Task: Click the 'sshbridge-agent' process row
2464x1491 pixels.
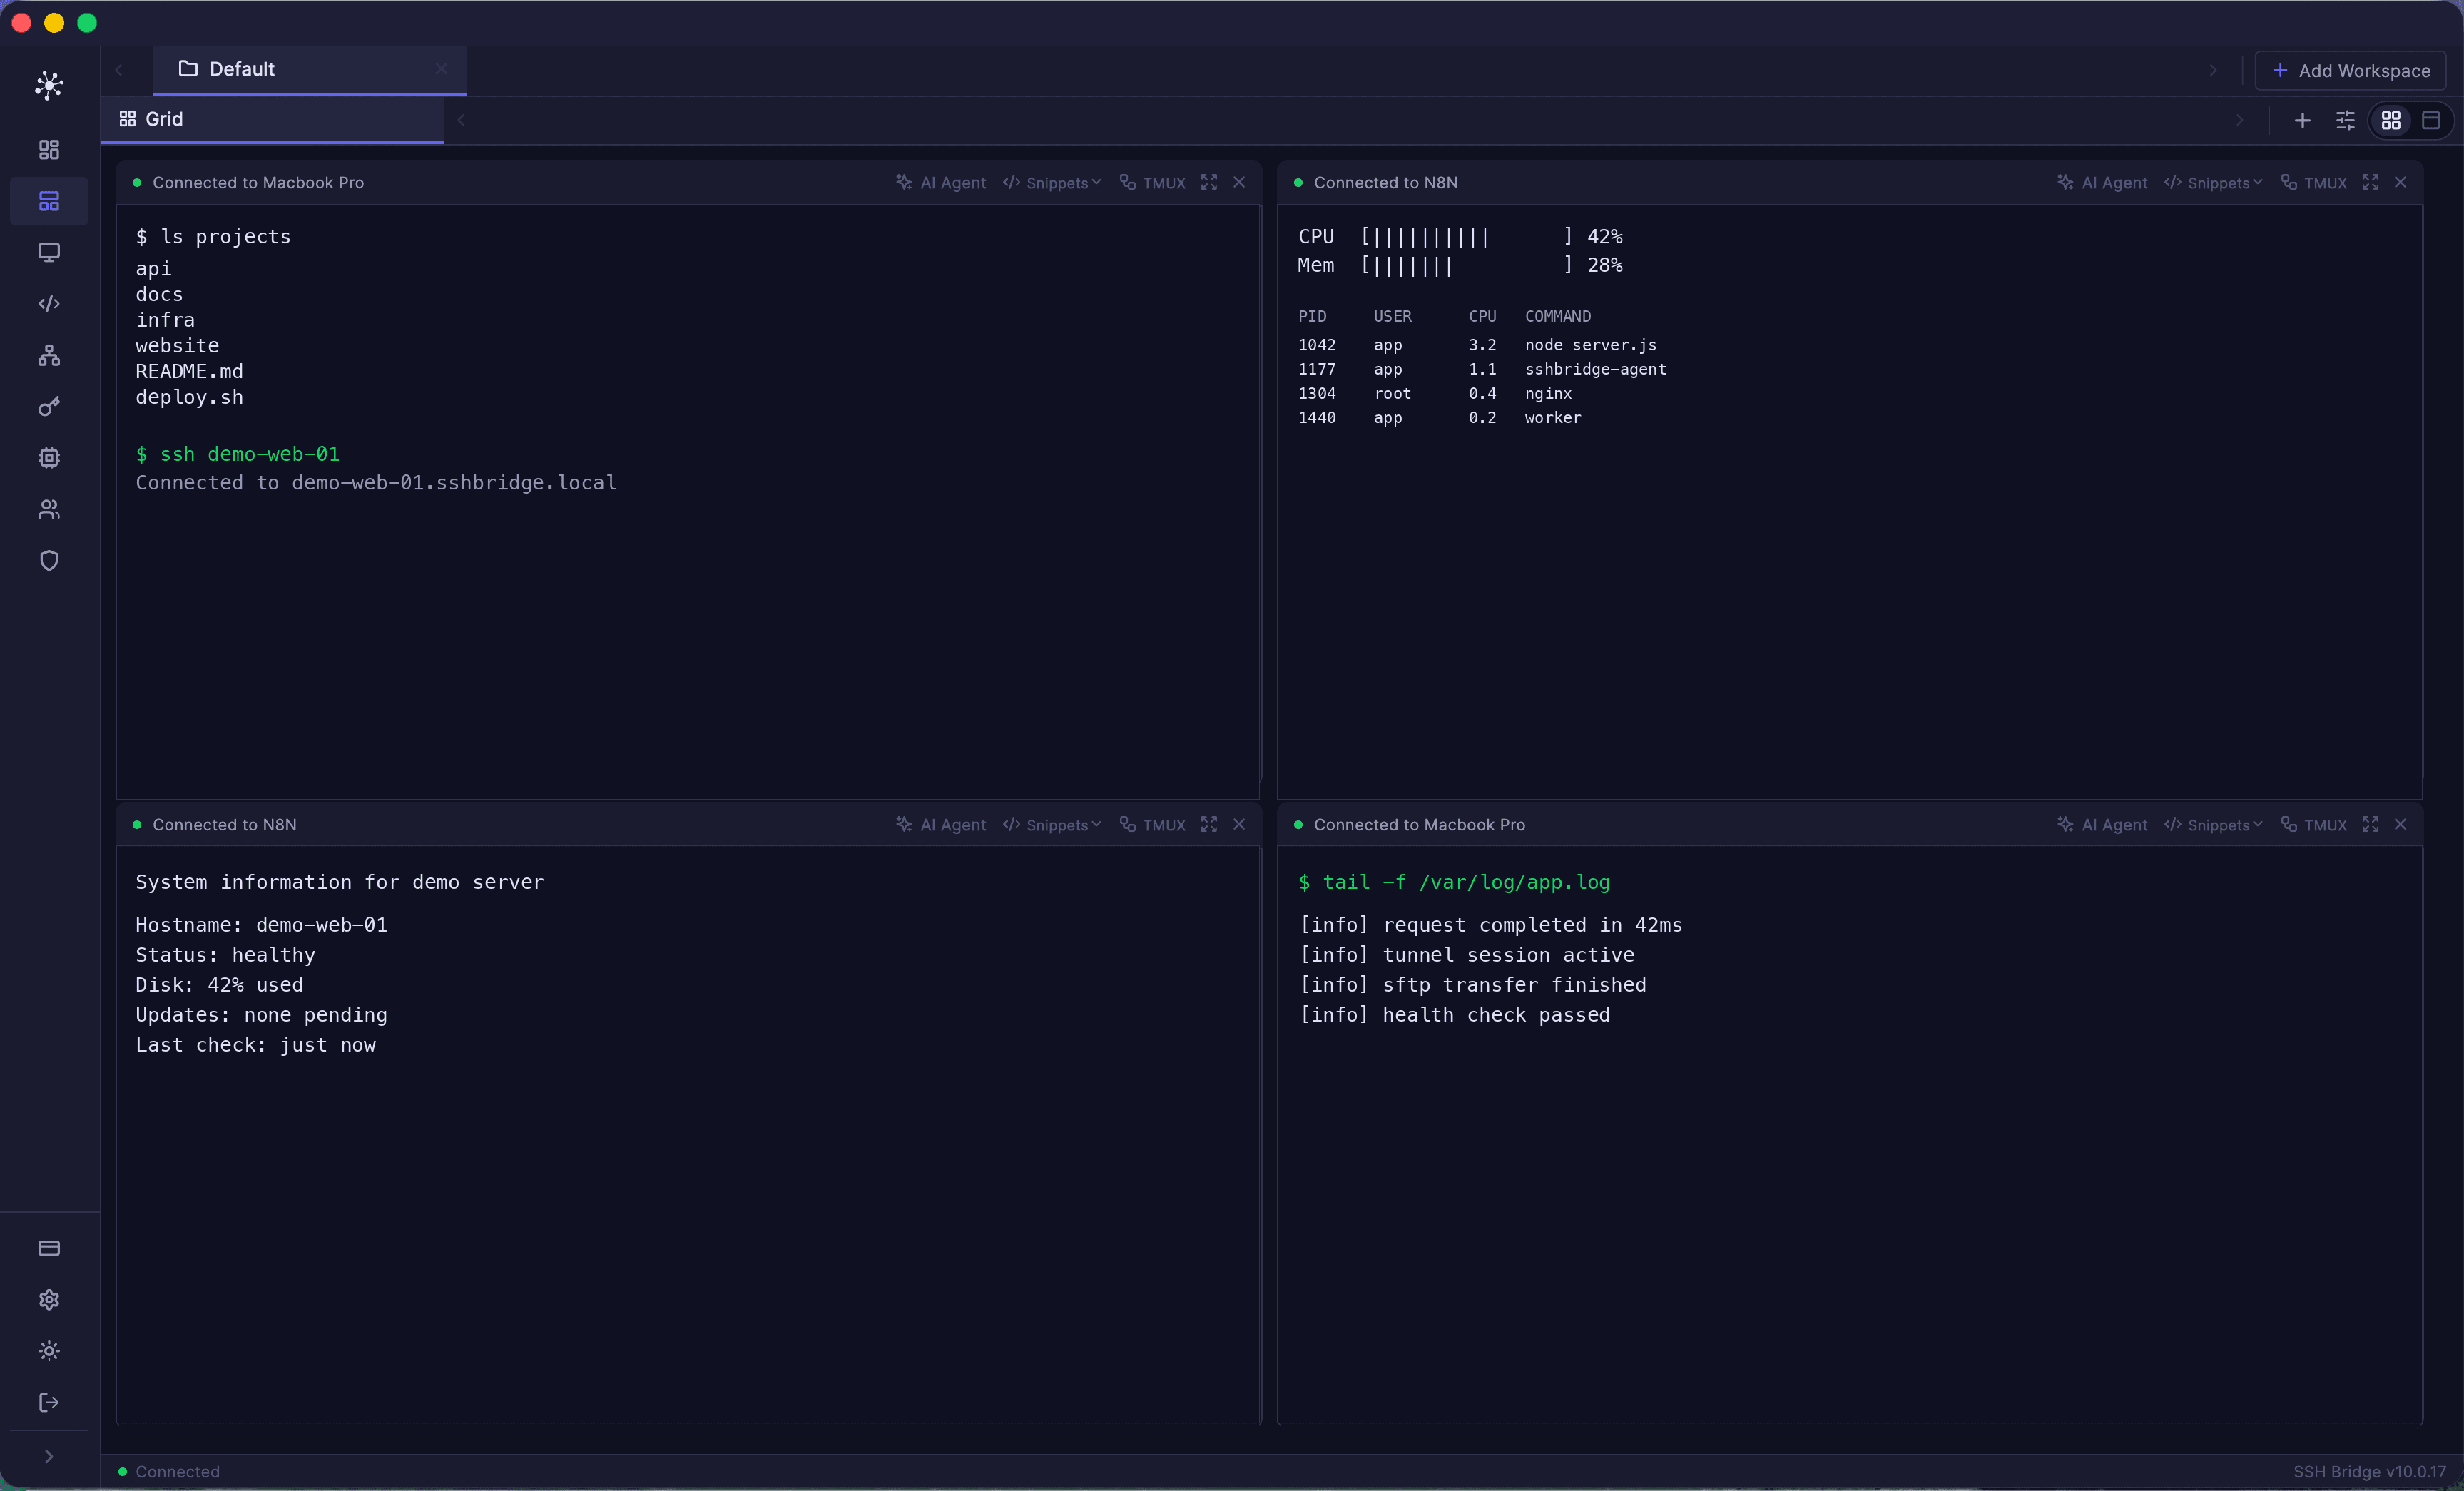Action: pos(1482,369)
